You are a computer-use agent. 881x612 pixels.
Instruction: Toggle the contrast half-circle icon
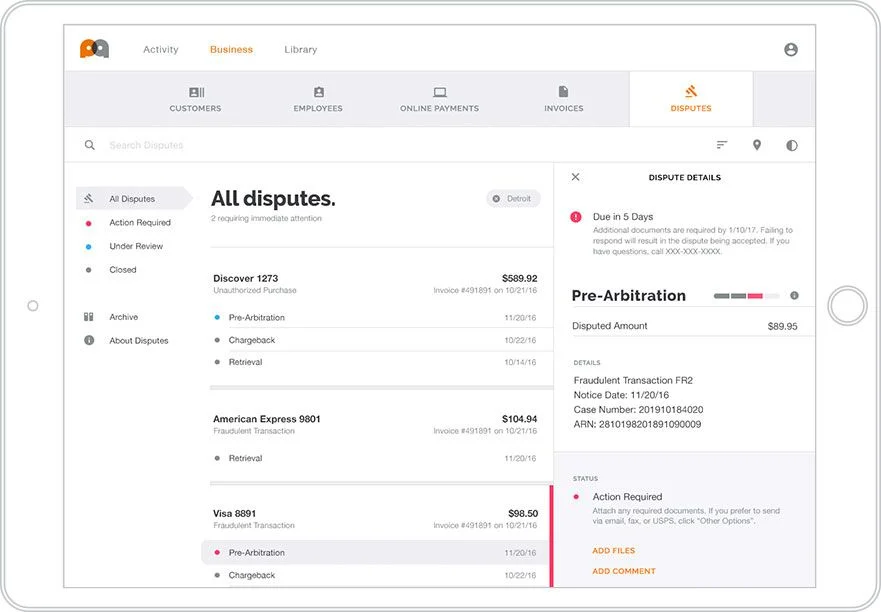tap(791, 146)
